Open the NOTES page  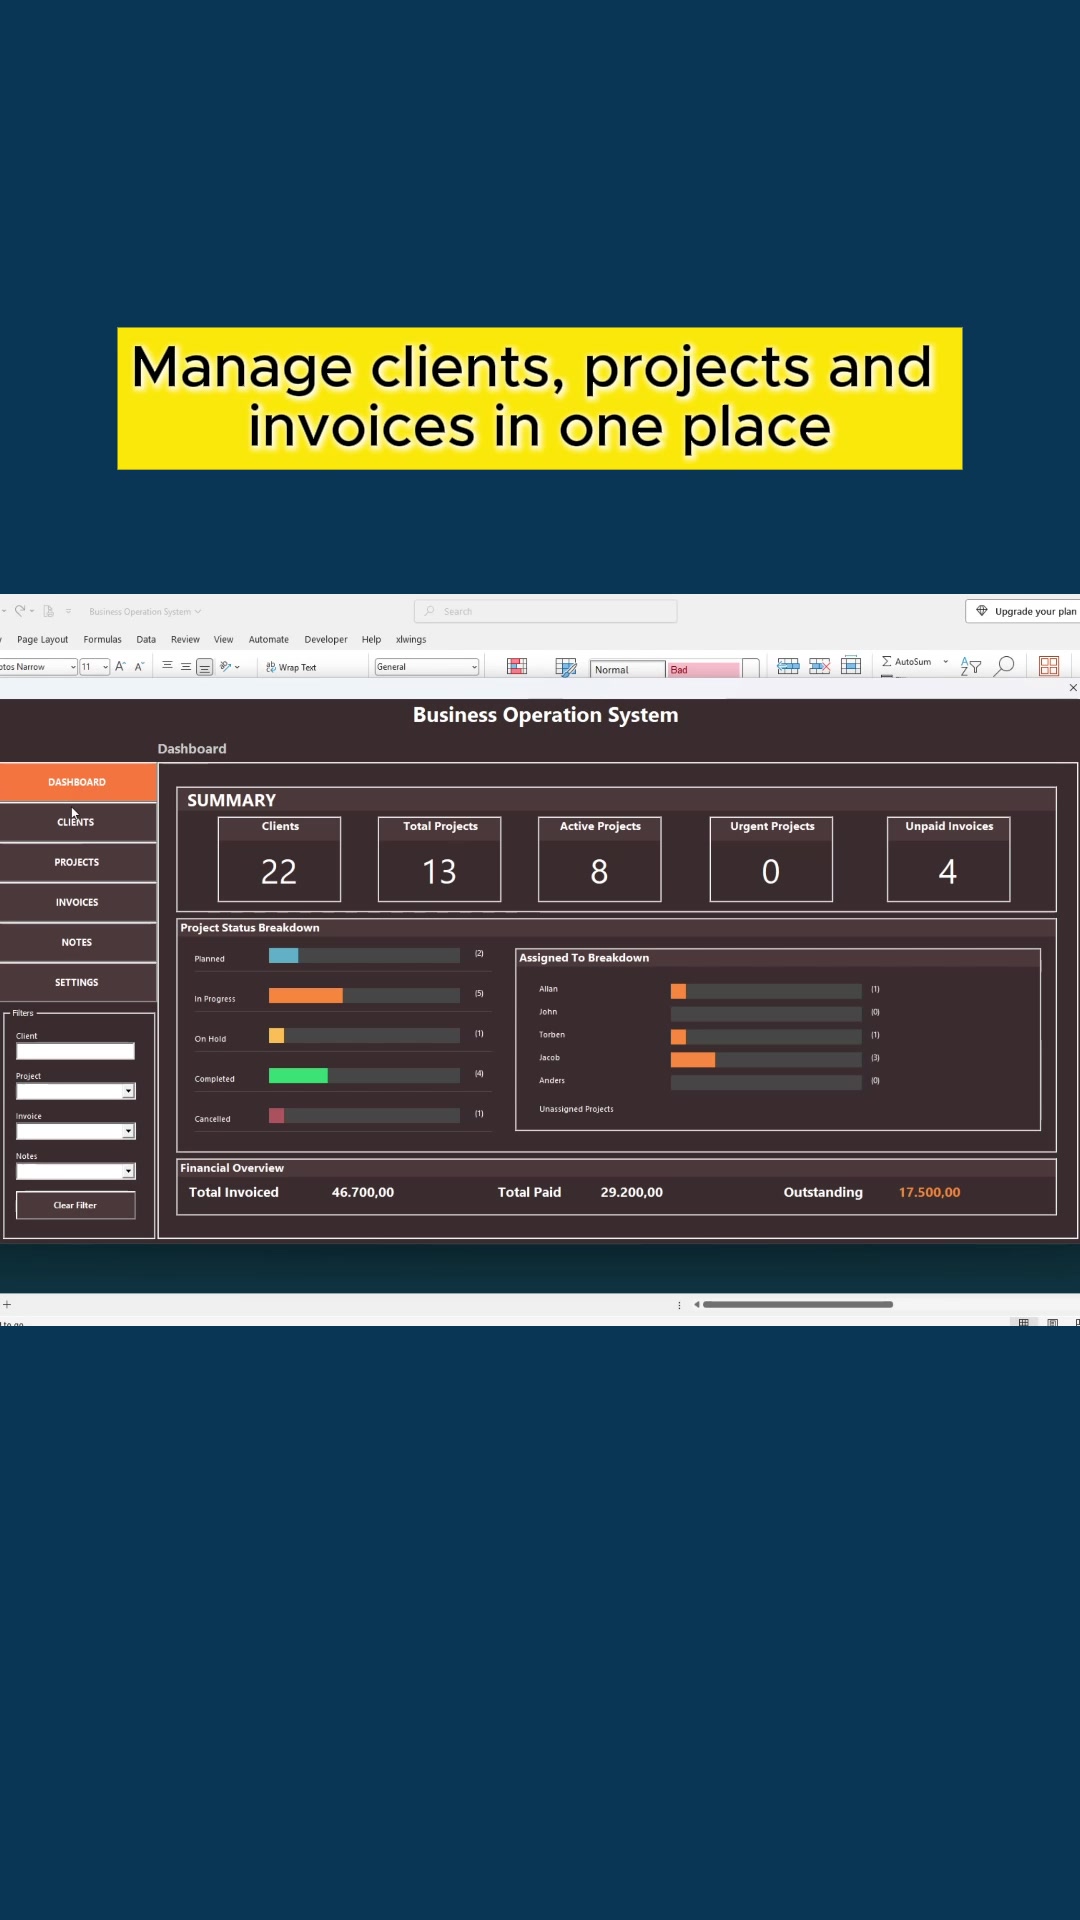tap(78, 942)
